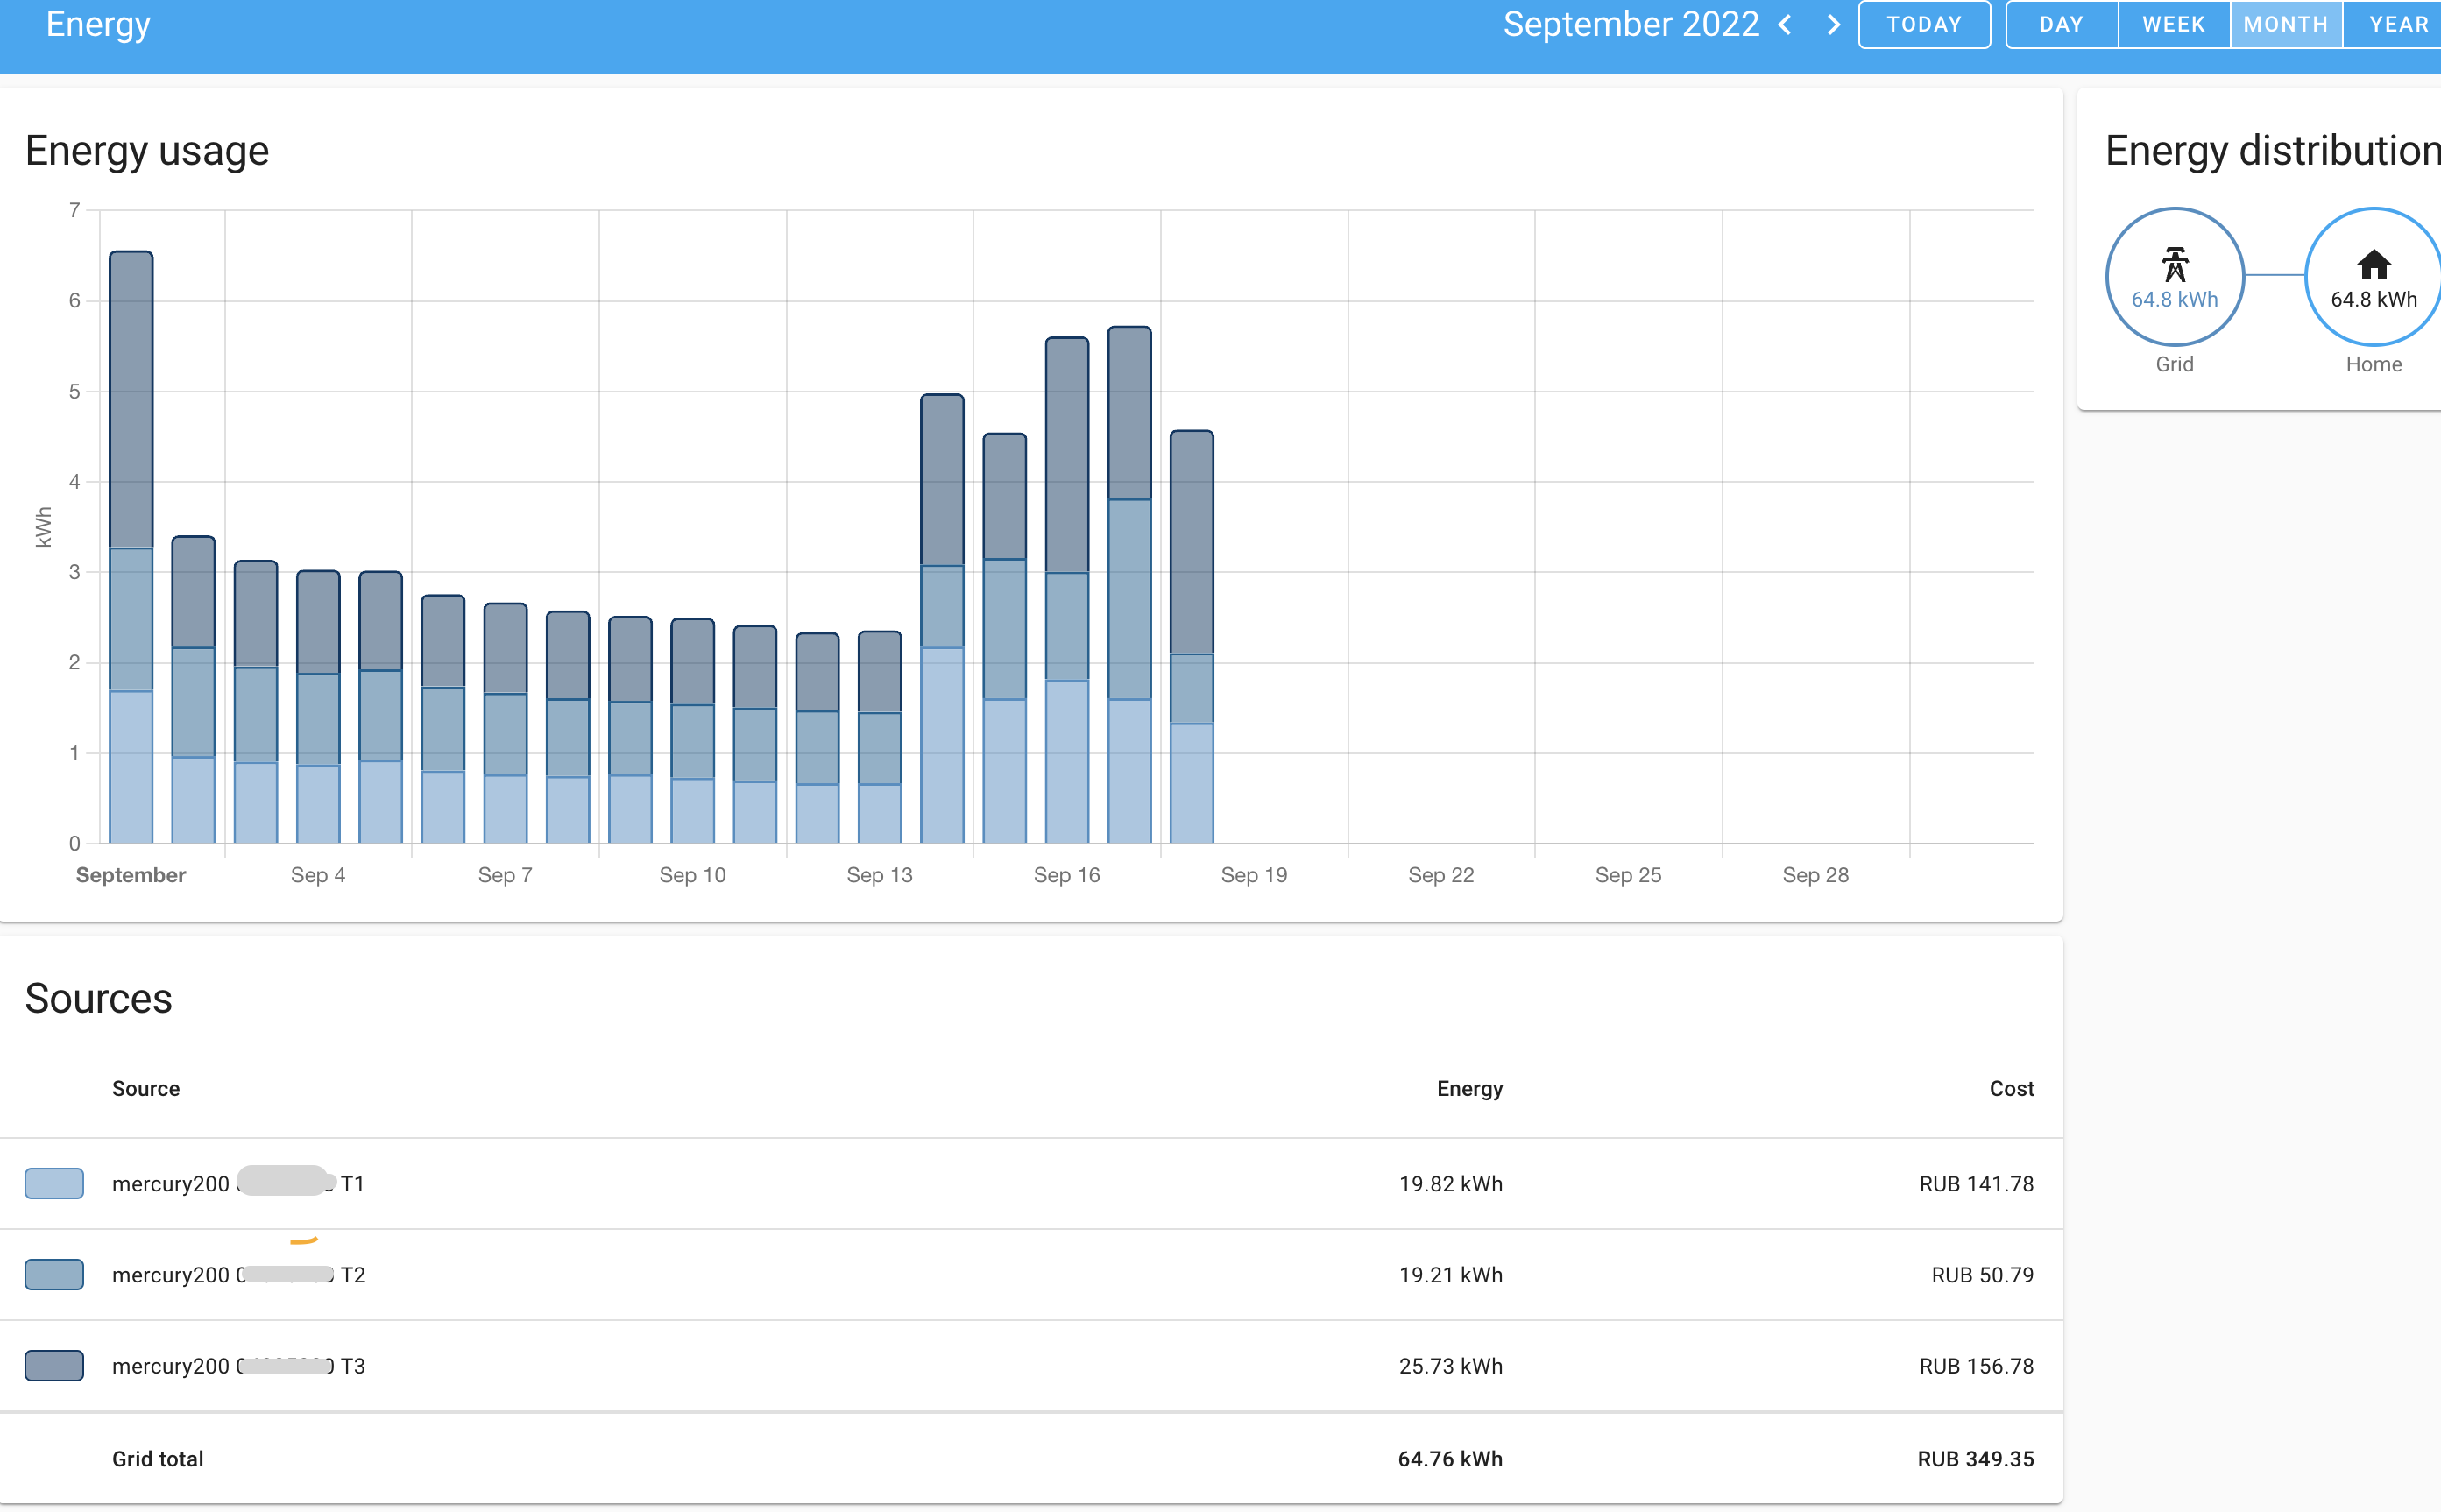Select the MONTH period button
The width and height of the screenshot is (2441, 1512).
point(2285,25)
